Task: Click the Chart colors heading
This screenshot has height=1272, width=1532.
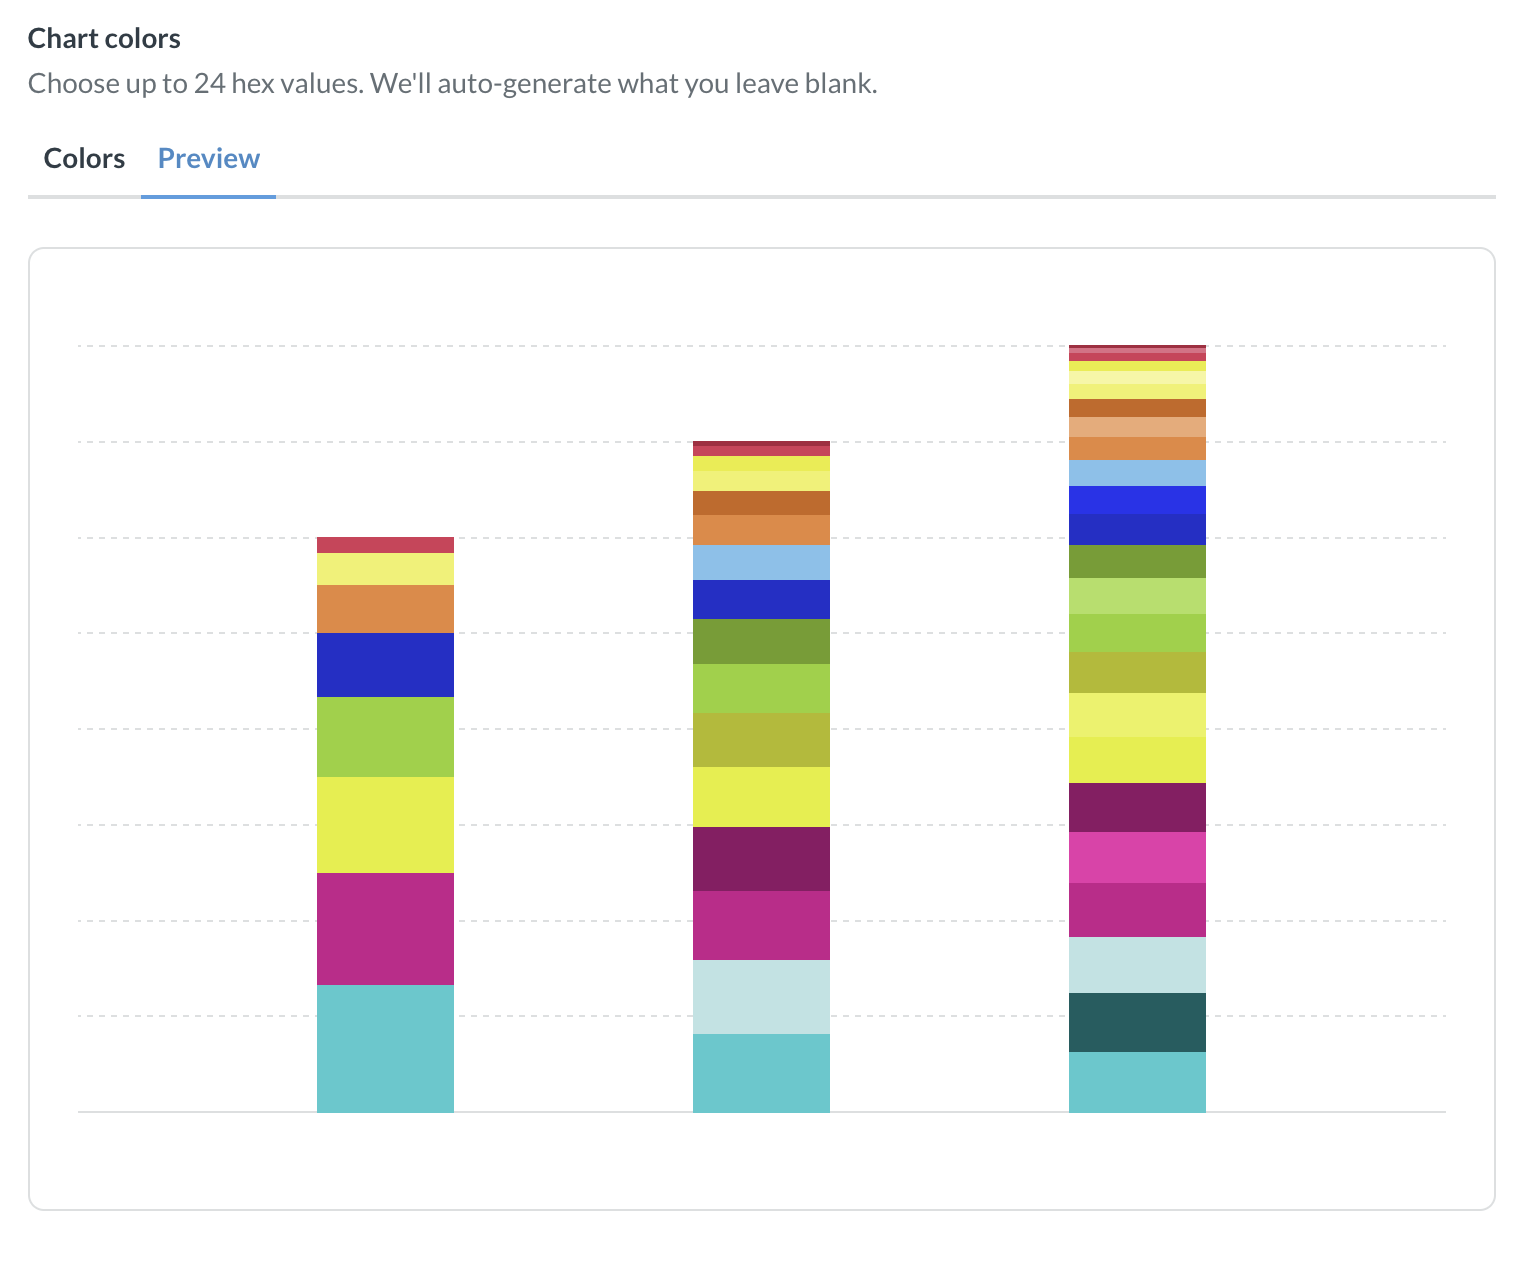Action: [104, 38]
